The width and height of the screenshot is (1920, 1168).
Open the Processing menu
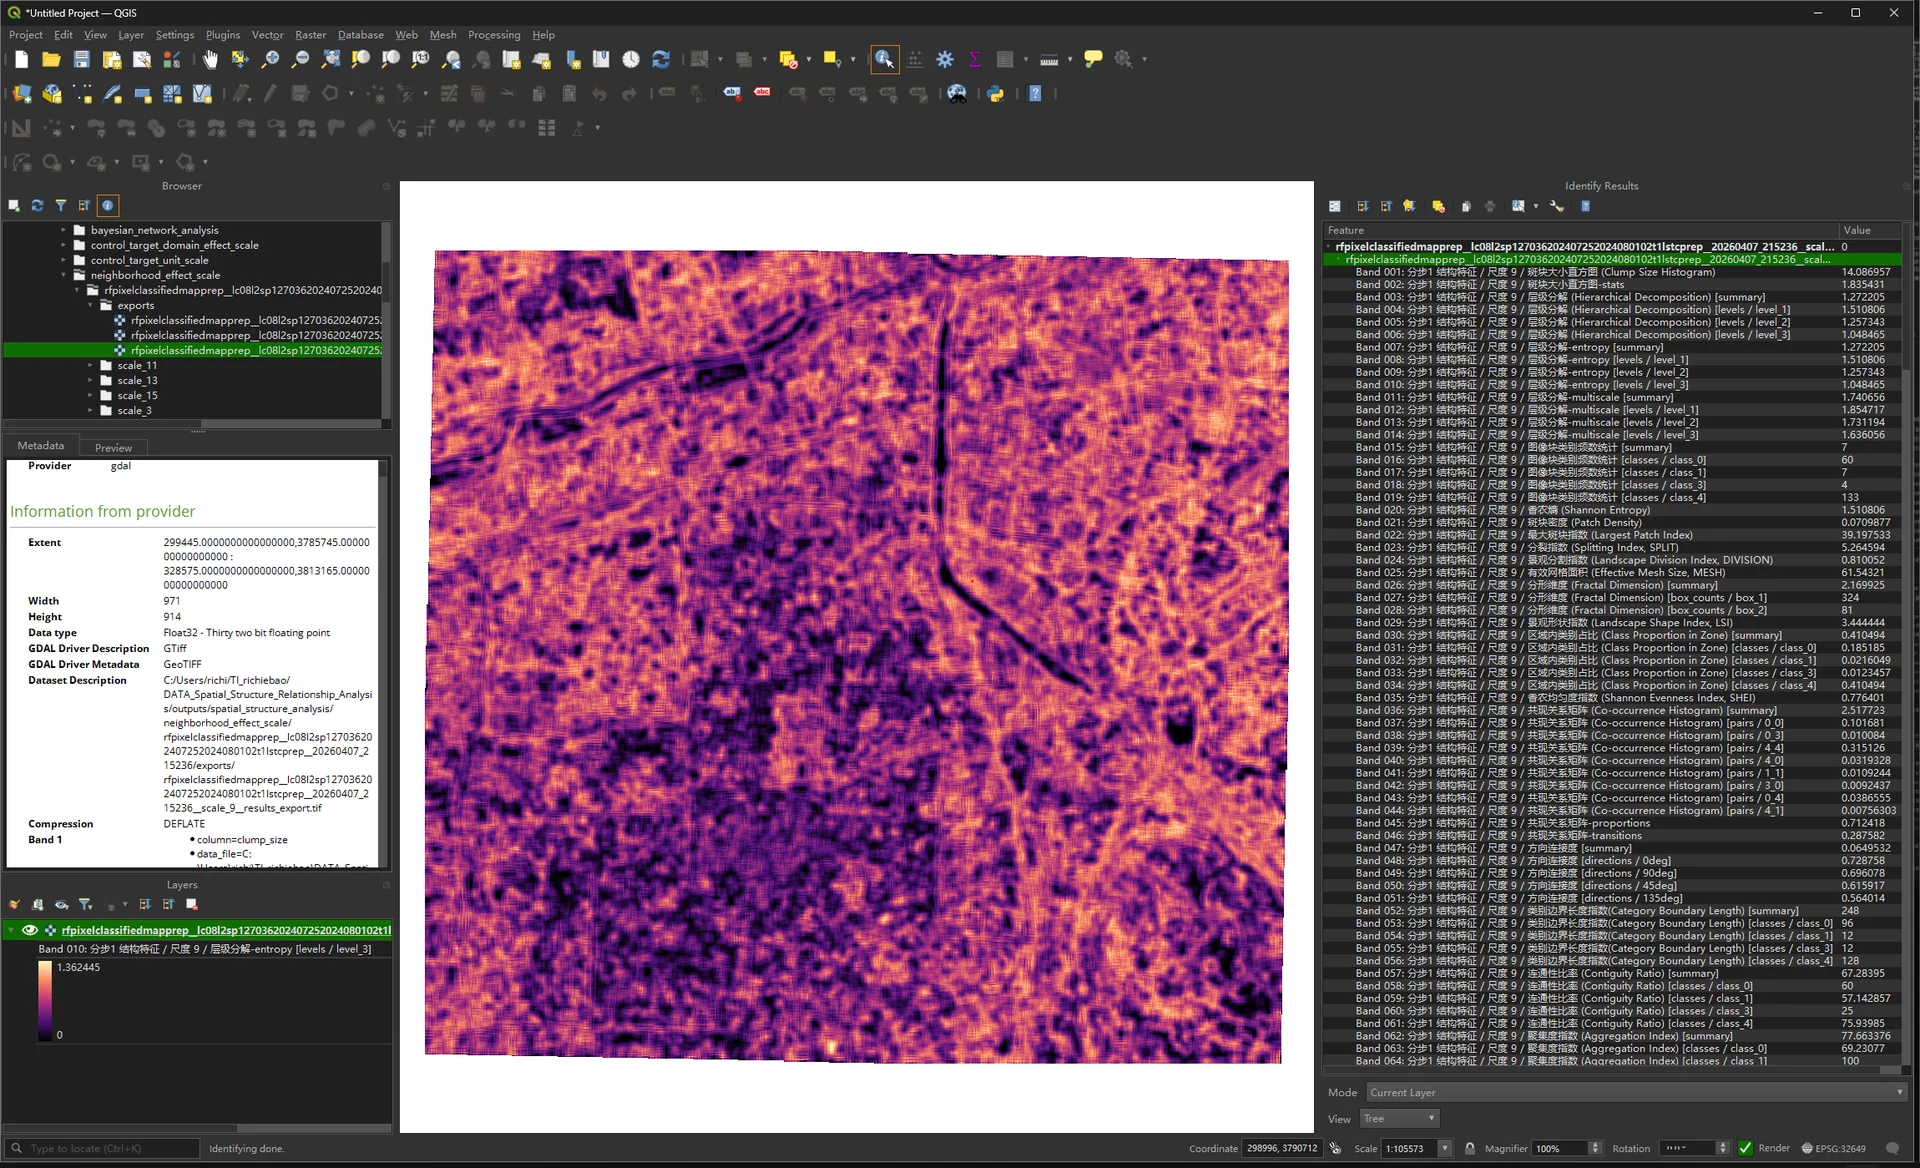pyautogui.click(x=494, y=35)
